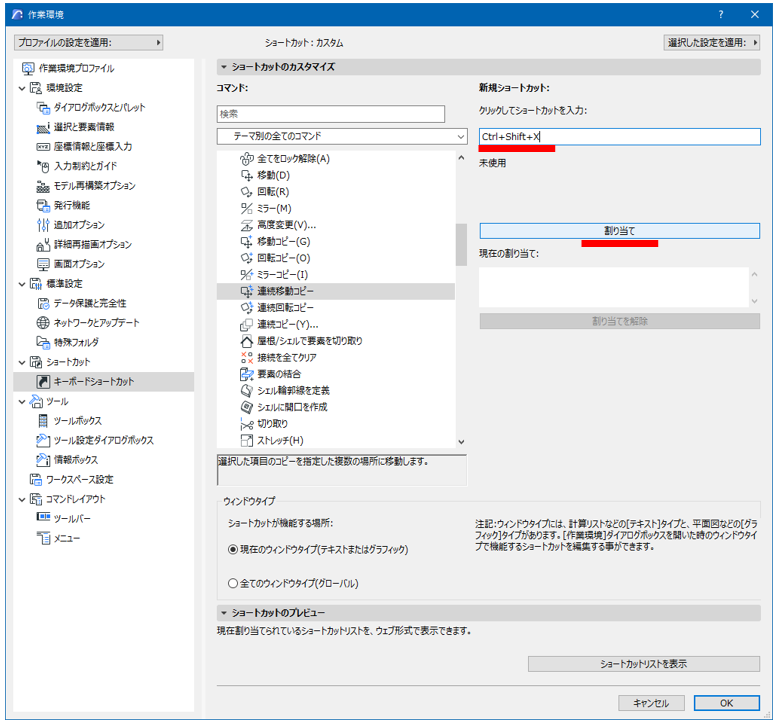Open ダイアログボックスとパレット settings icon

click(x=44, y=107)
